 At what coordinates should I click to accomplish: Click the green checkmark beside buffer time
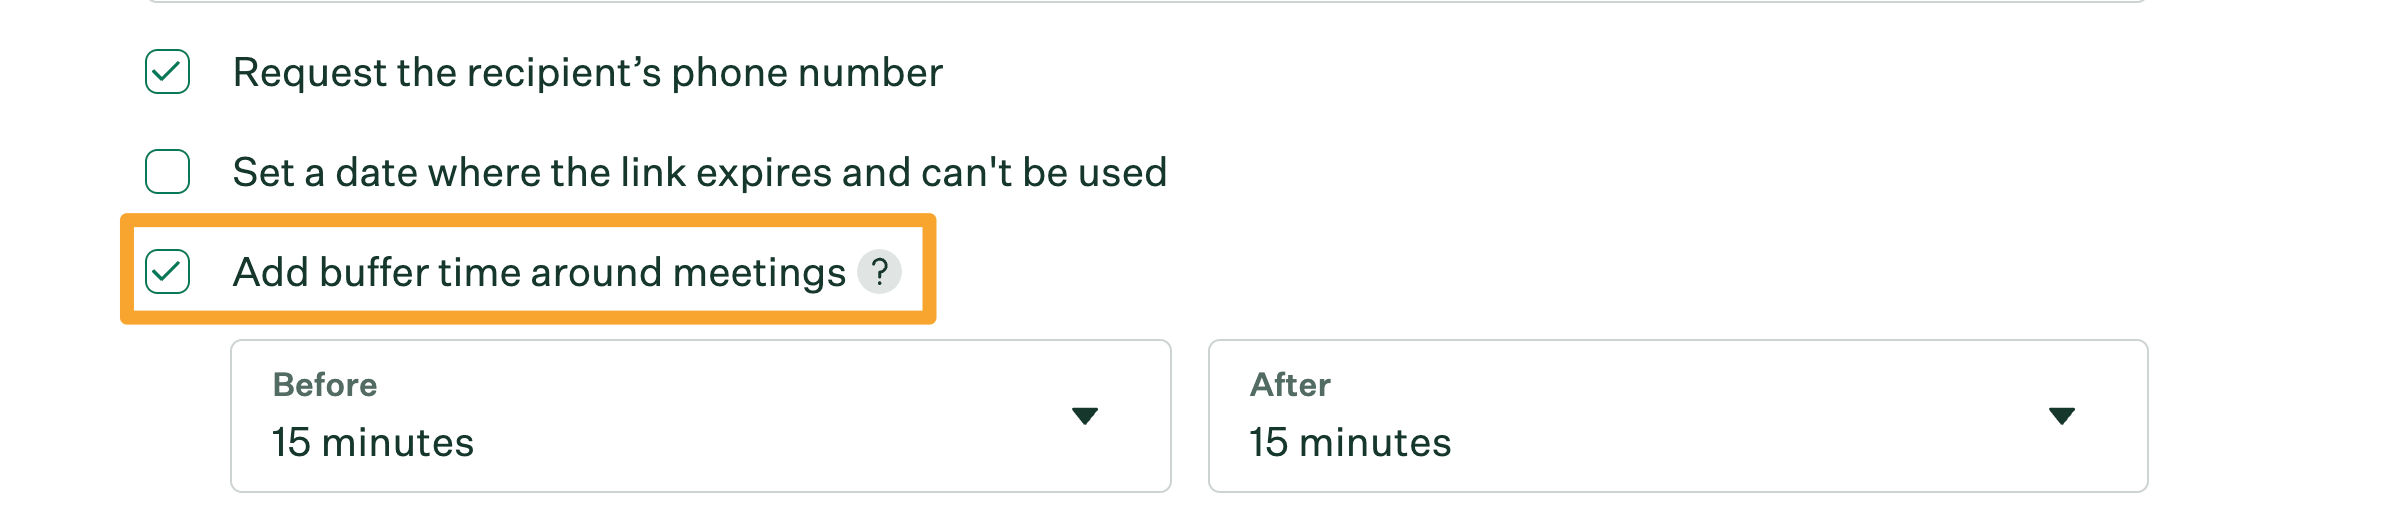point(167,272)
